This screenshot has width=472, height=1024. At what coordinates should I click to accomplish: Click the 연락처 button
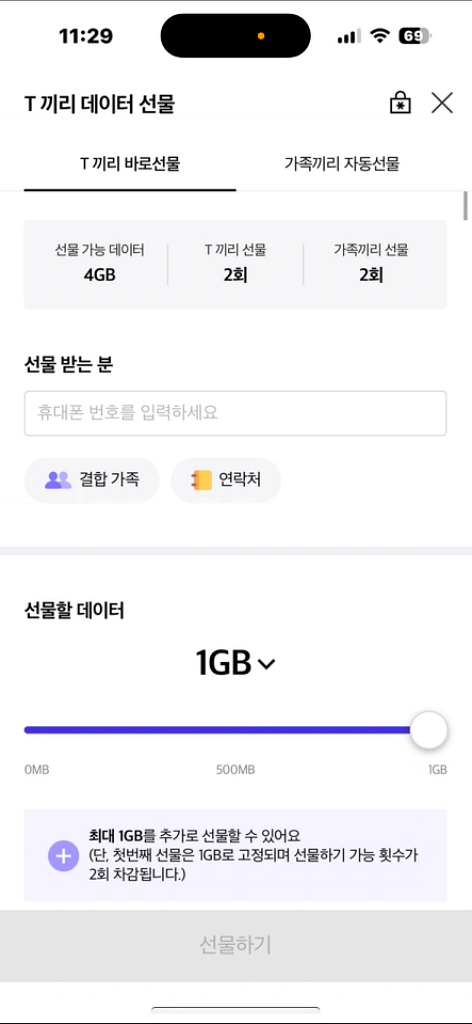226,481
